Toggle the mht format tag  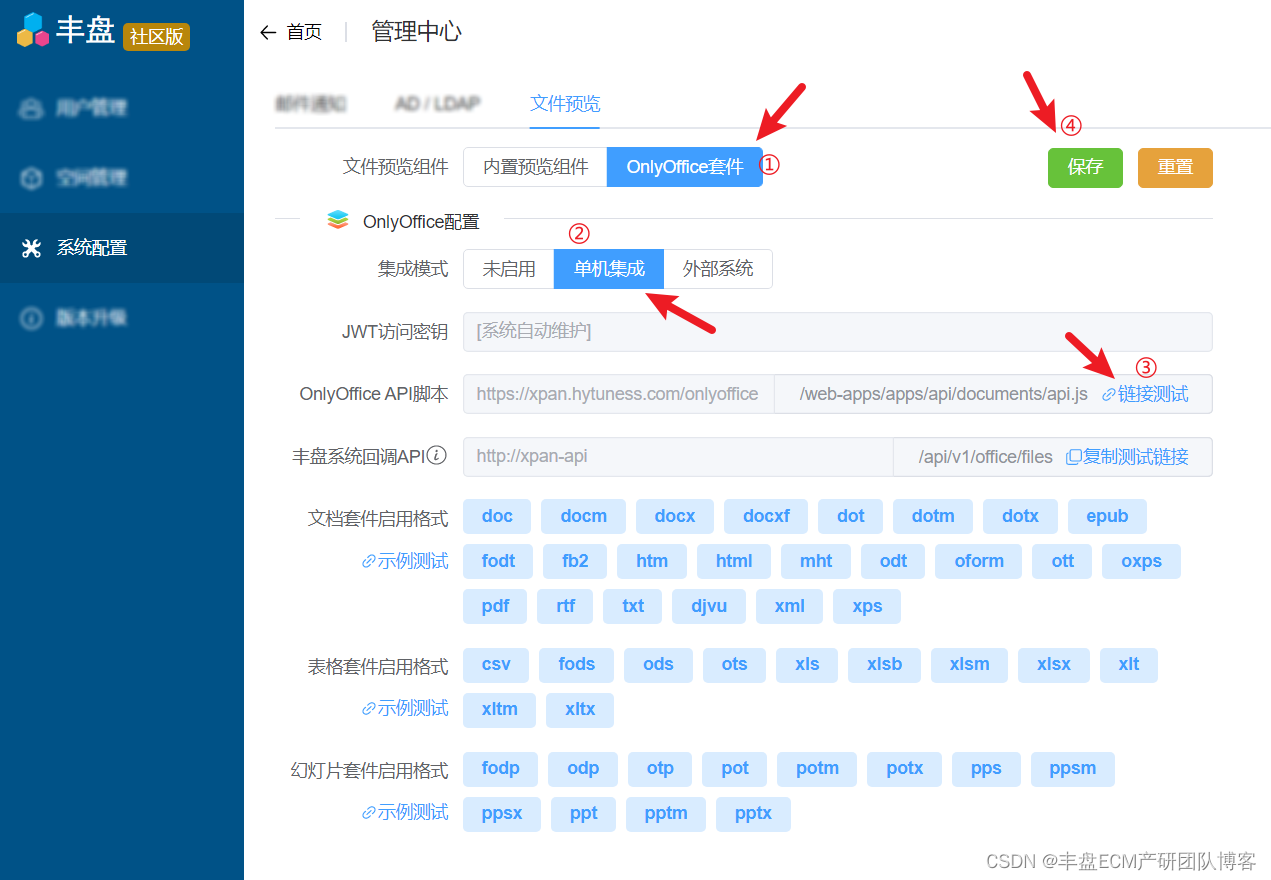click(x=816, y=561)
